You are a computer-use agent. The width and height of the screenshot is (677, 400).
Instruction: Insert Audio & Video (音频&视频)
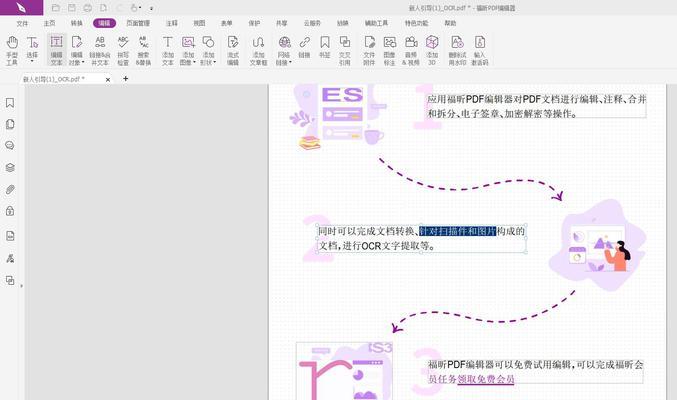411,50
